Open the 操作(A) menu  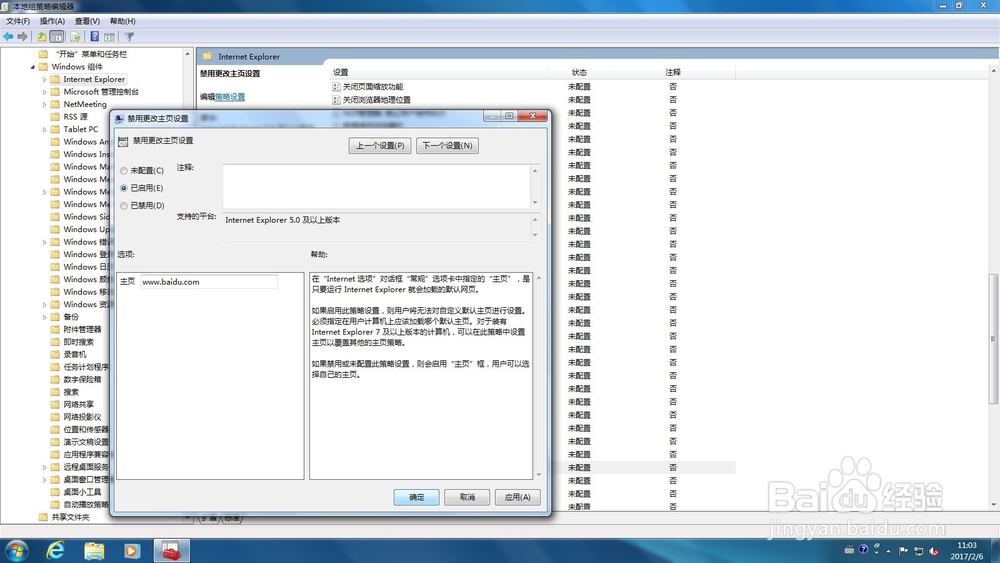point(52,21)
